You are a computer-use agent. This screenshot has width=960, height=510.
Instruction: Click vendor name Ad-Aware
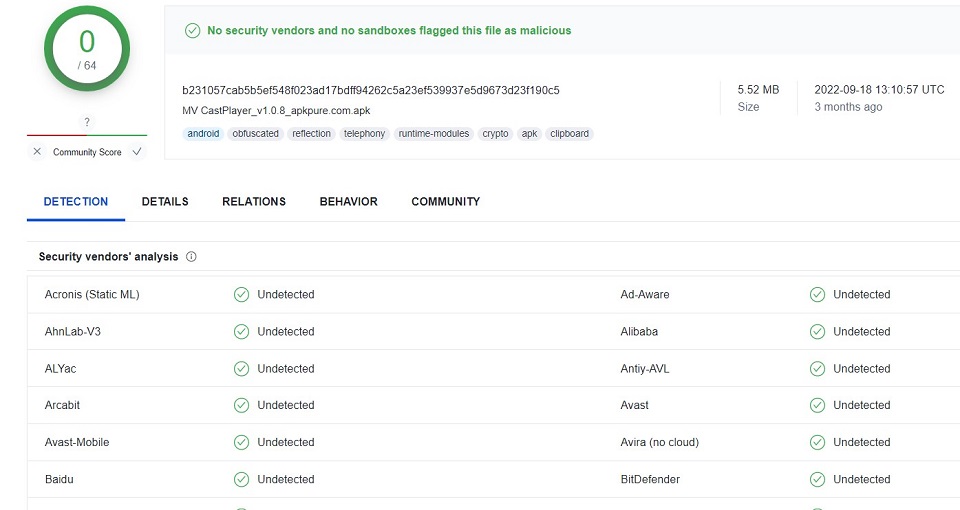pos(645,294)
